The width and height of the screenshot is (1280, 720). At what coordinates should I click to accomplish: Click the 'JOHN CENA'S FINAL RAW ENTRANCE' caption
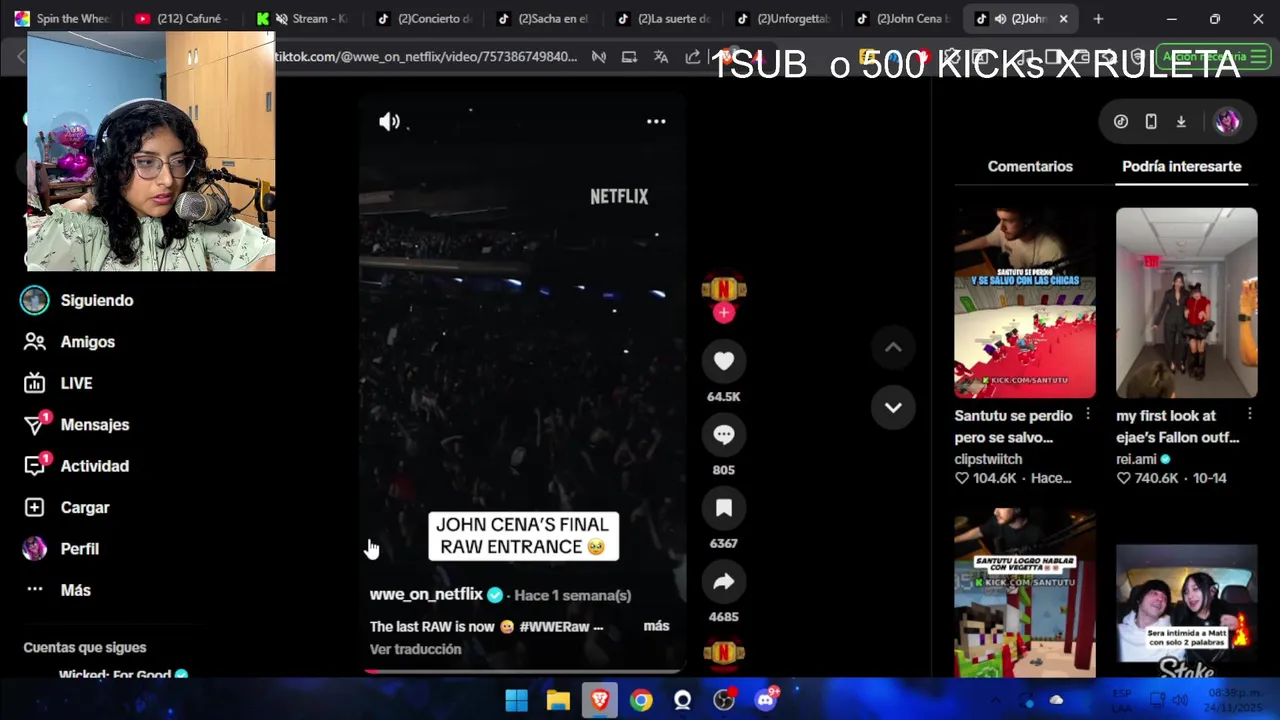pos(523,536)
